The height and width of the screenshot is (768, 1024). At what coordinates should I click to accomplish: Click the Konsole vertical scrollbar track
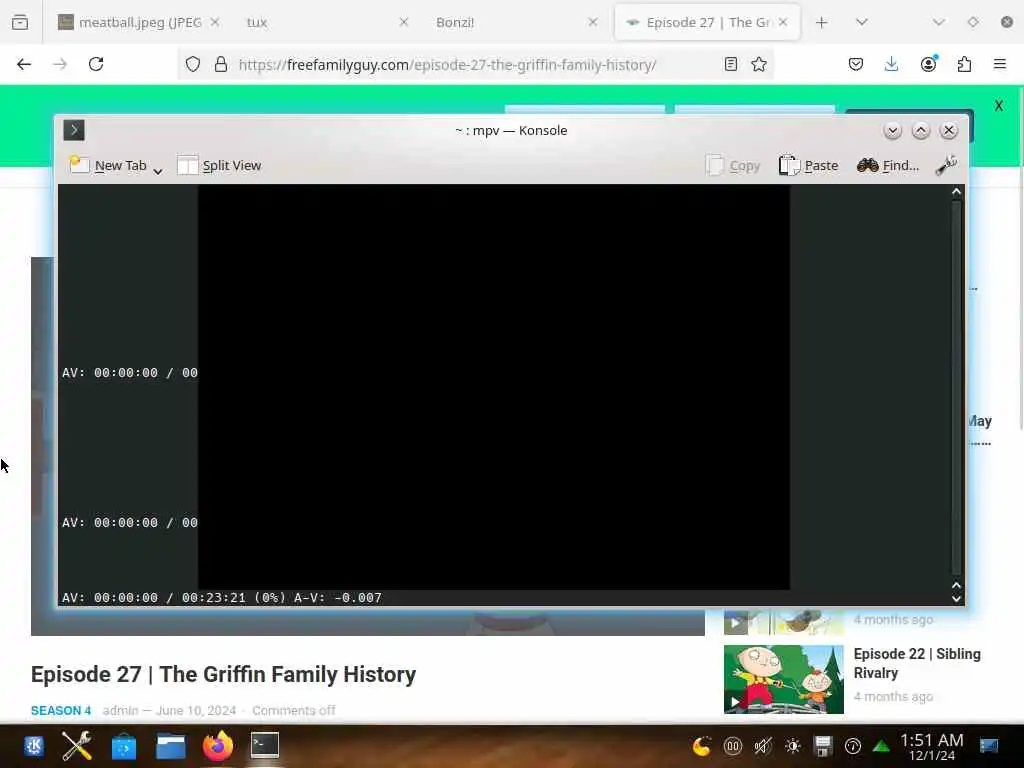pyautogui.click(x=956, y=388)
